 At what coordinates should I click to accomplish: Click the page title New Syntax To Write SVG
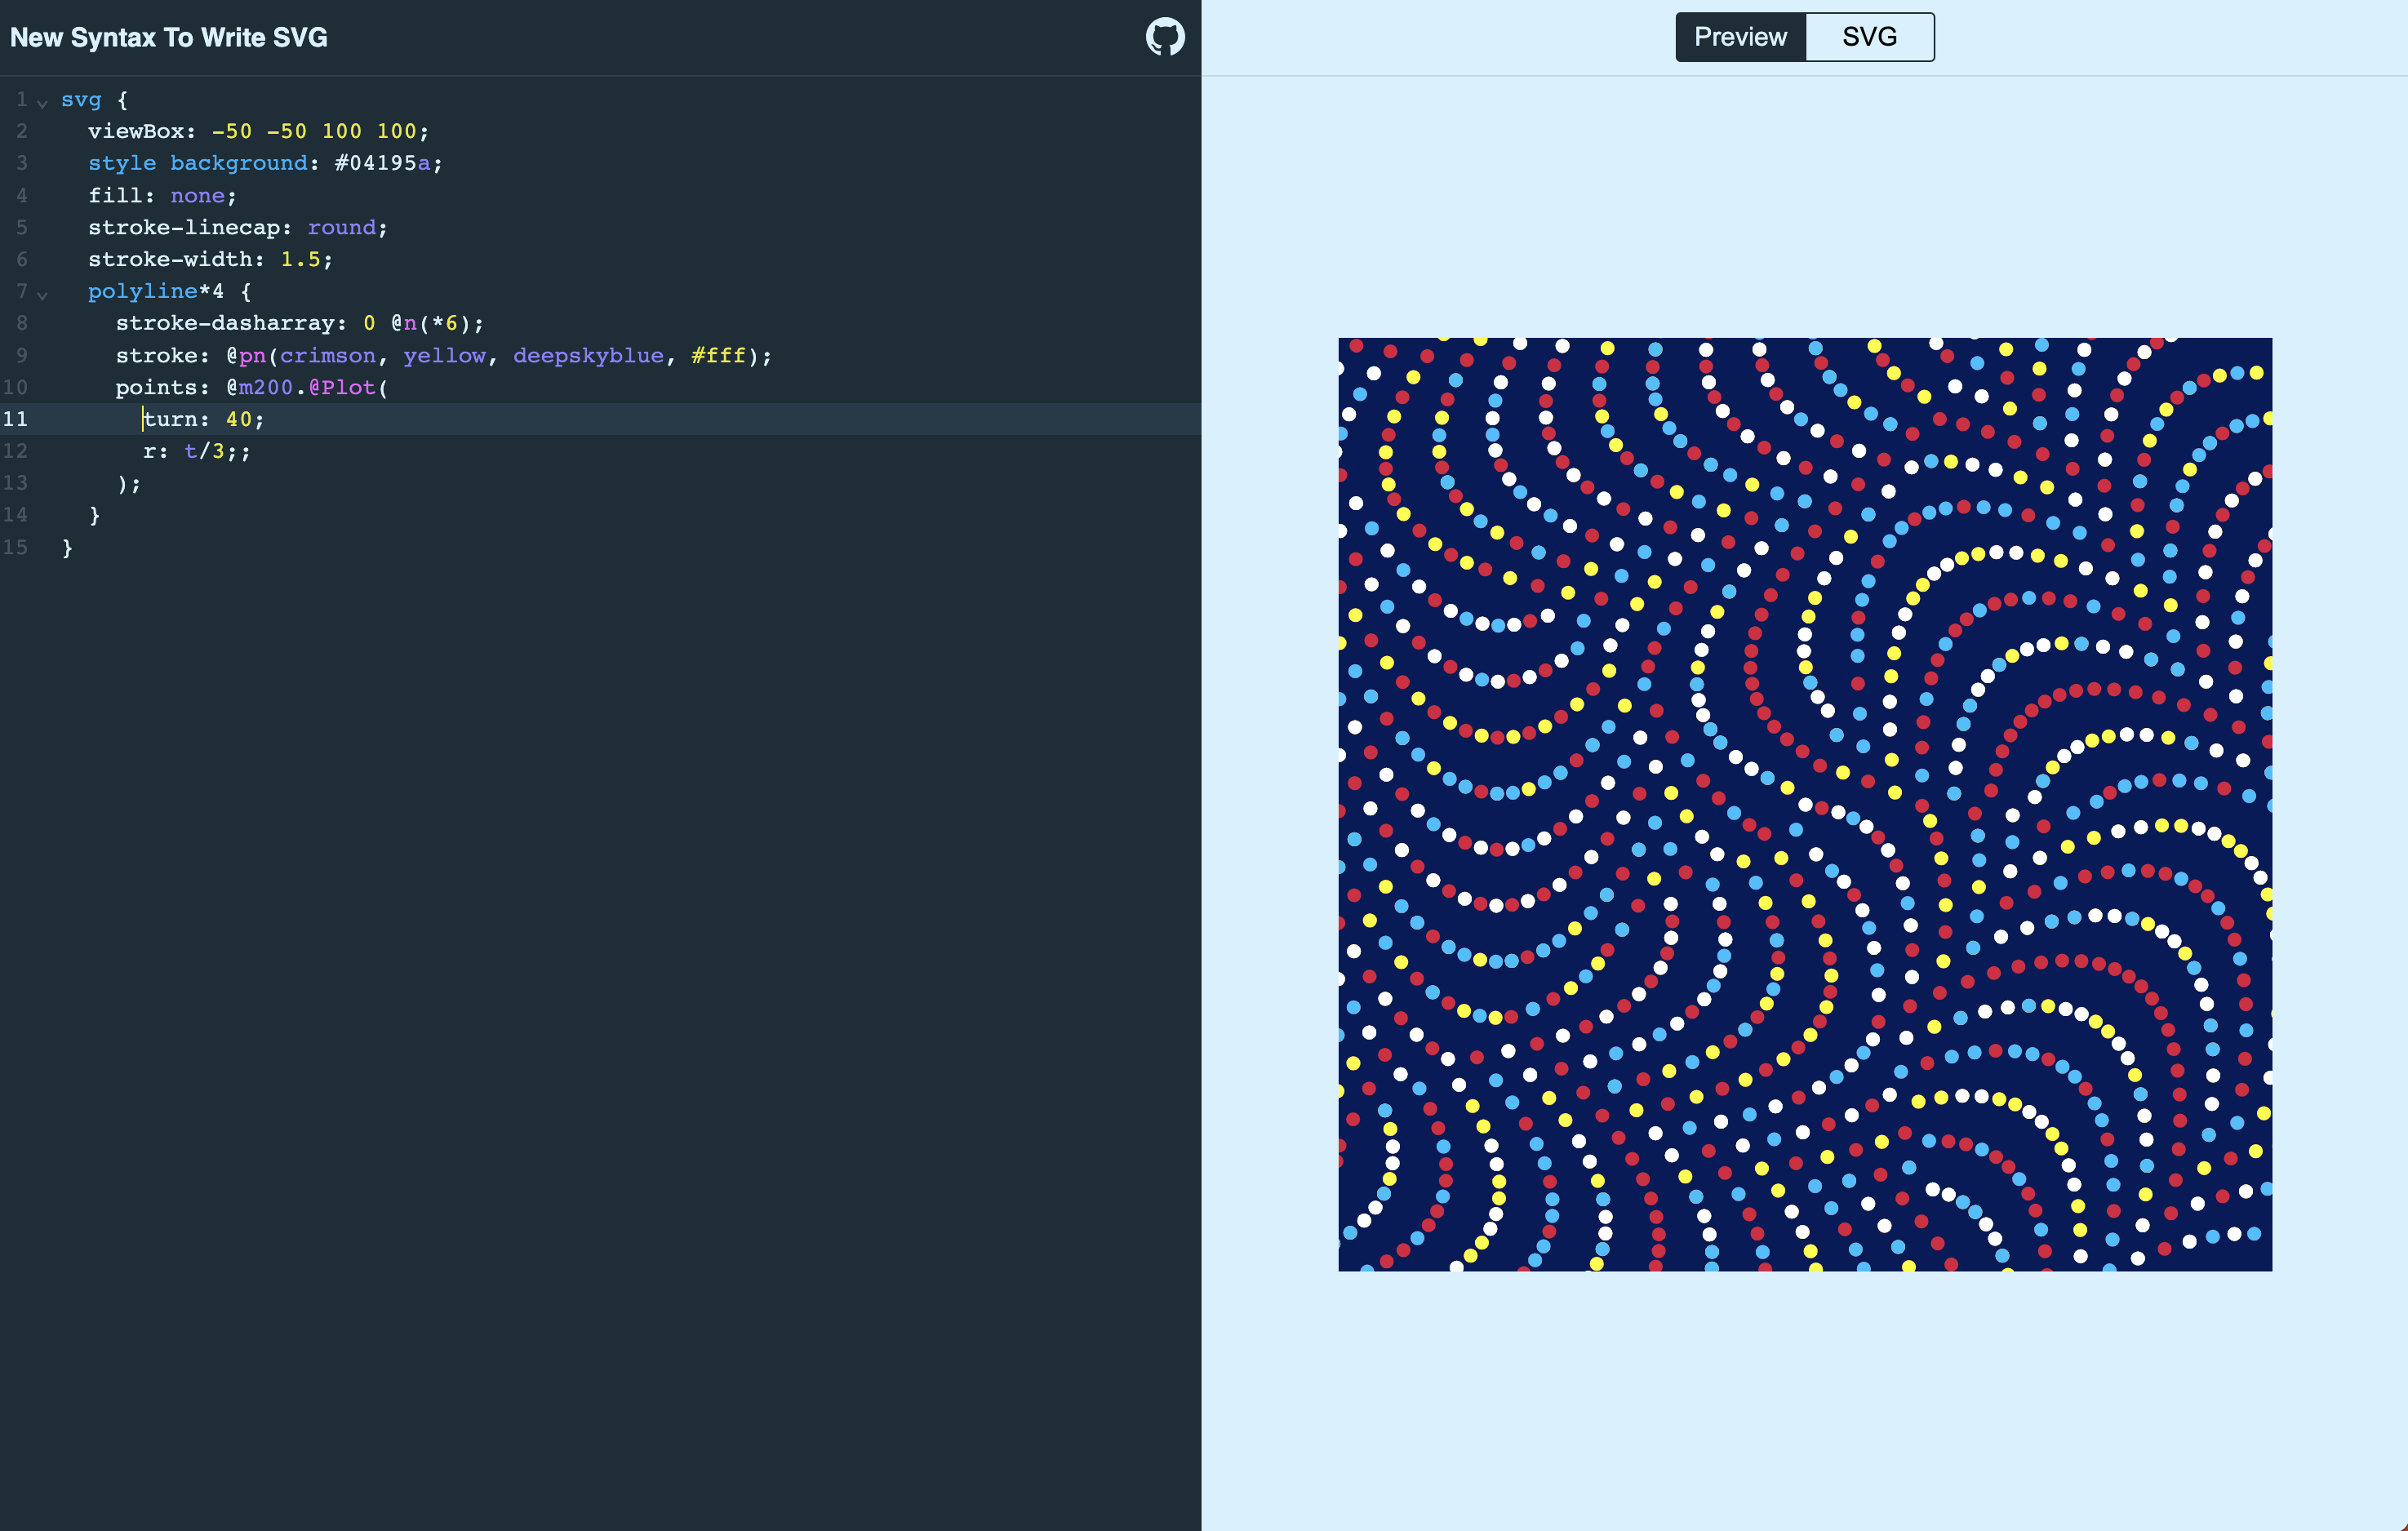pos(169,38)
